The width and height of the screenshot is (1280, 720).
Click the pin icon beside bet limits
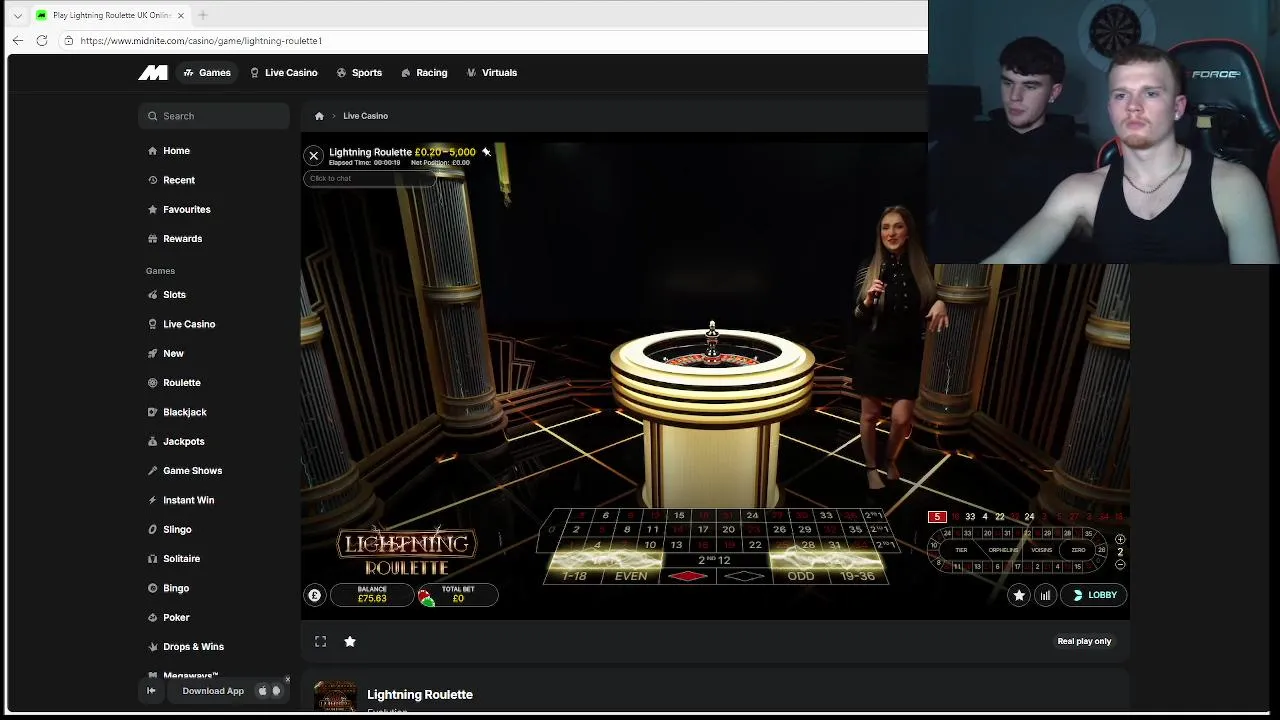coord(486,152)
